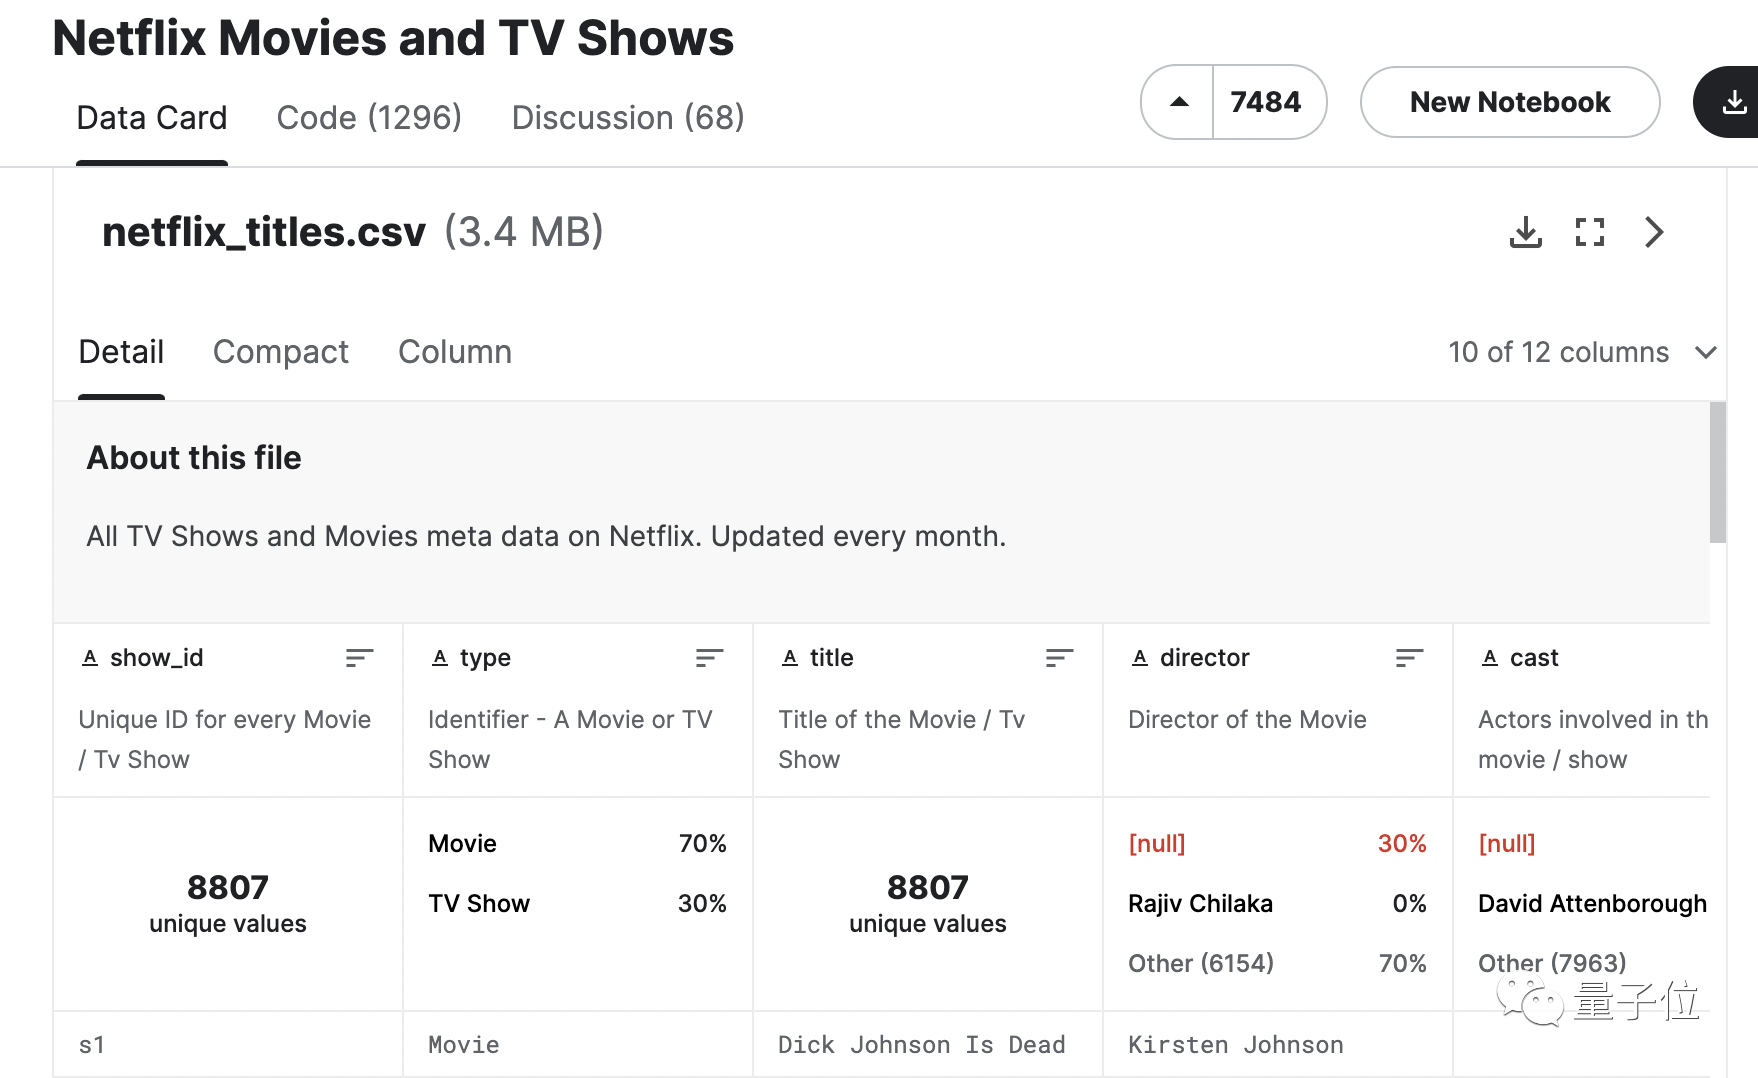Open sort menu for title column

1059,657
